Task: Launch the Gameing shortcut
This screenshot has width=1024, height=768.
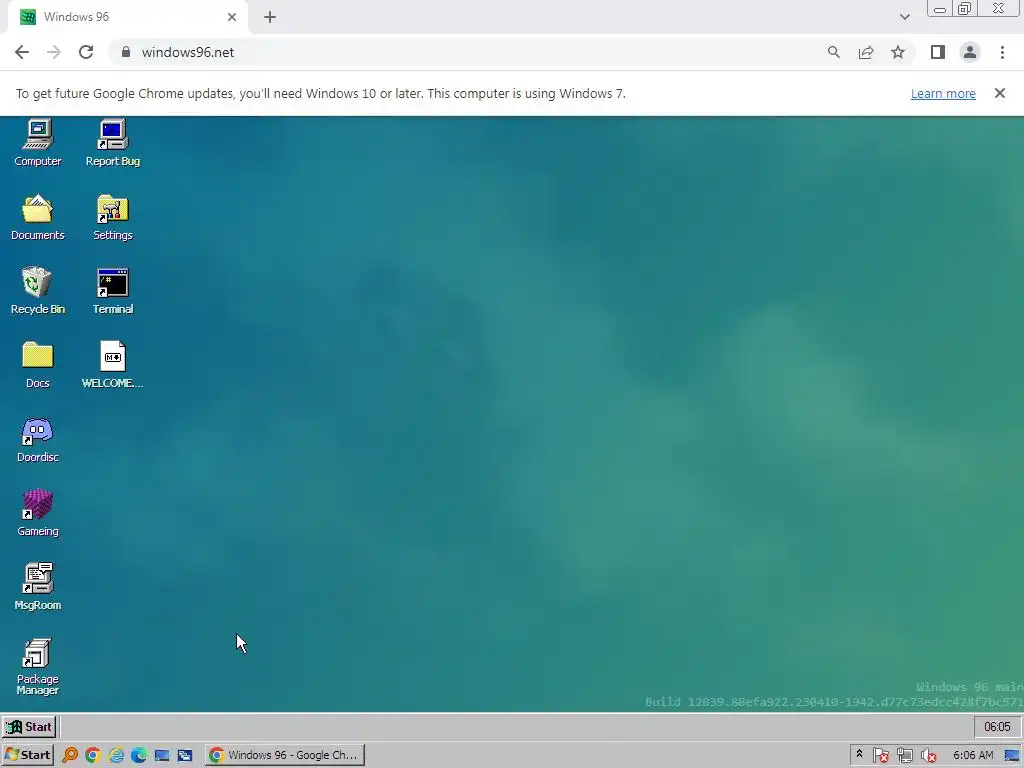Action: 37,513
